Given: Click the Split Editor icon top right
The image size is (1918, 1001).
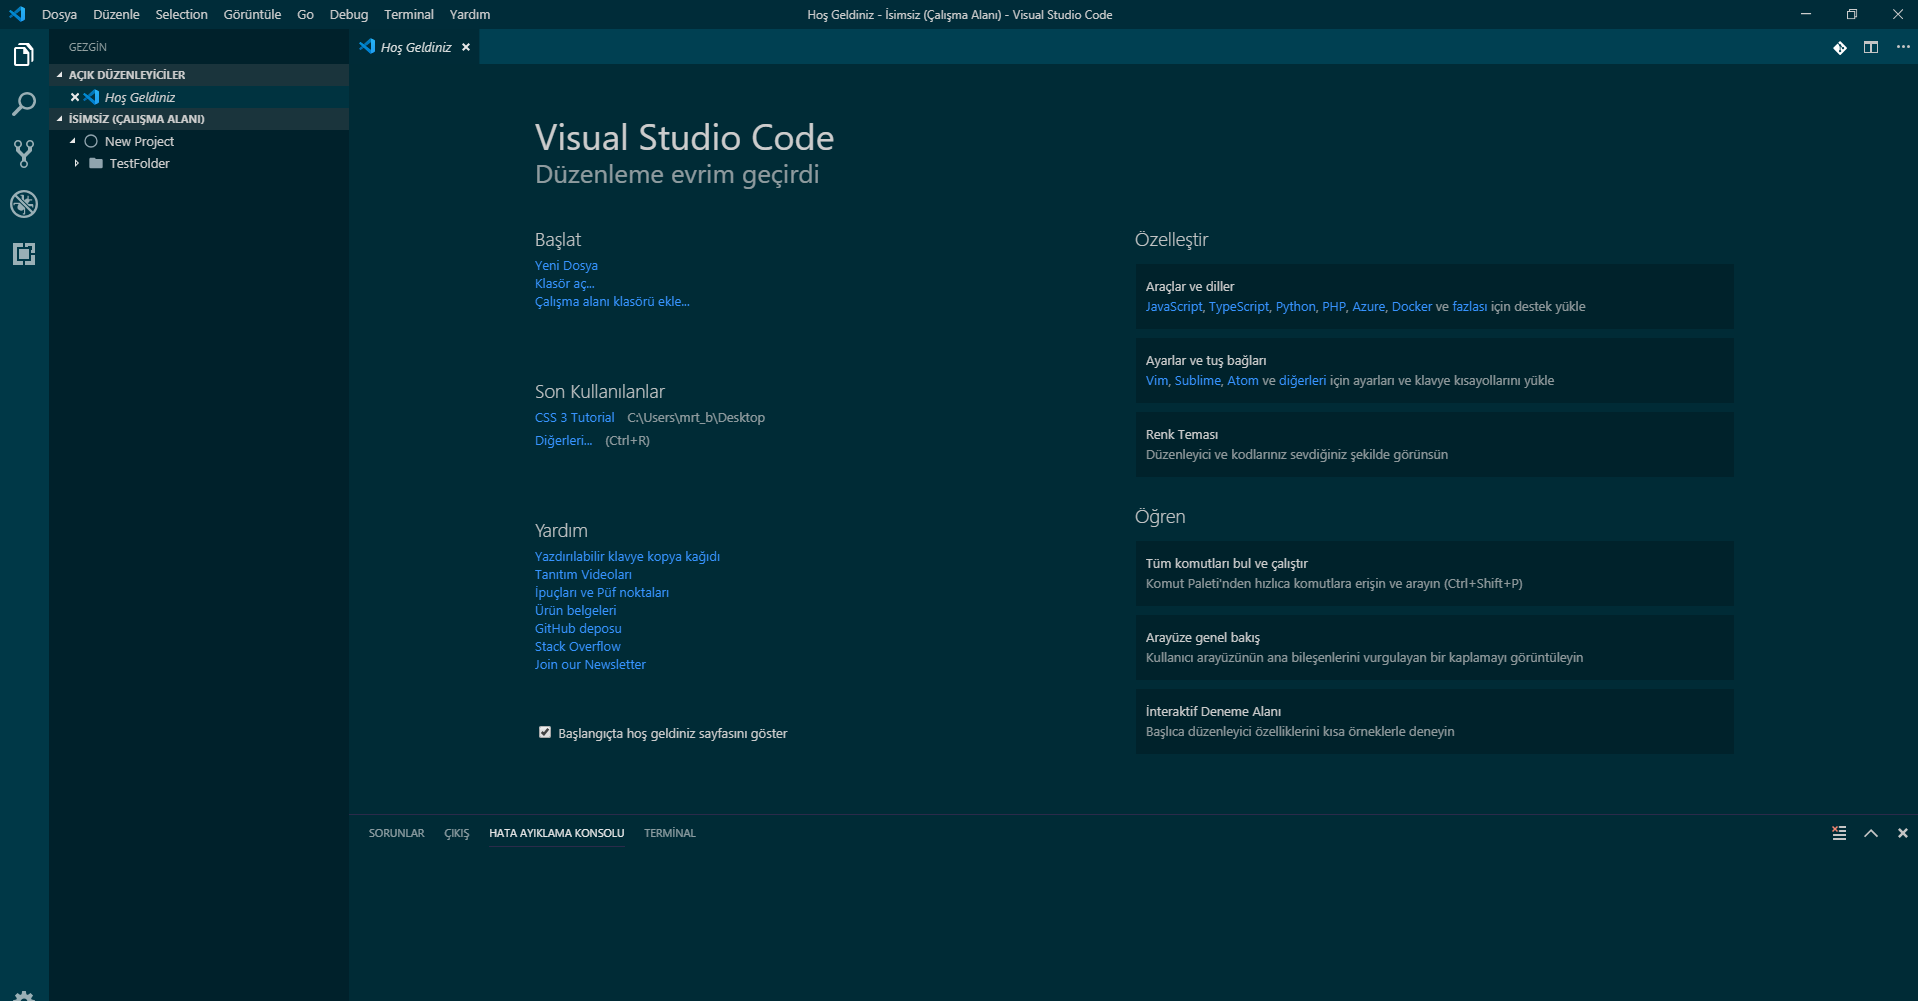Looking at the screenshot, I should pyautogui.click(x=1871, y=47).
